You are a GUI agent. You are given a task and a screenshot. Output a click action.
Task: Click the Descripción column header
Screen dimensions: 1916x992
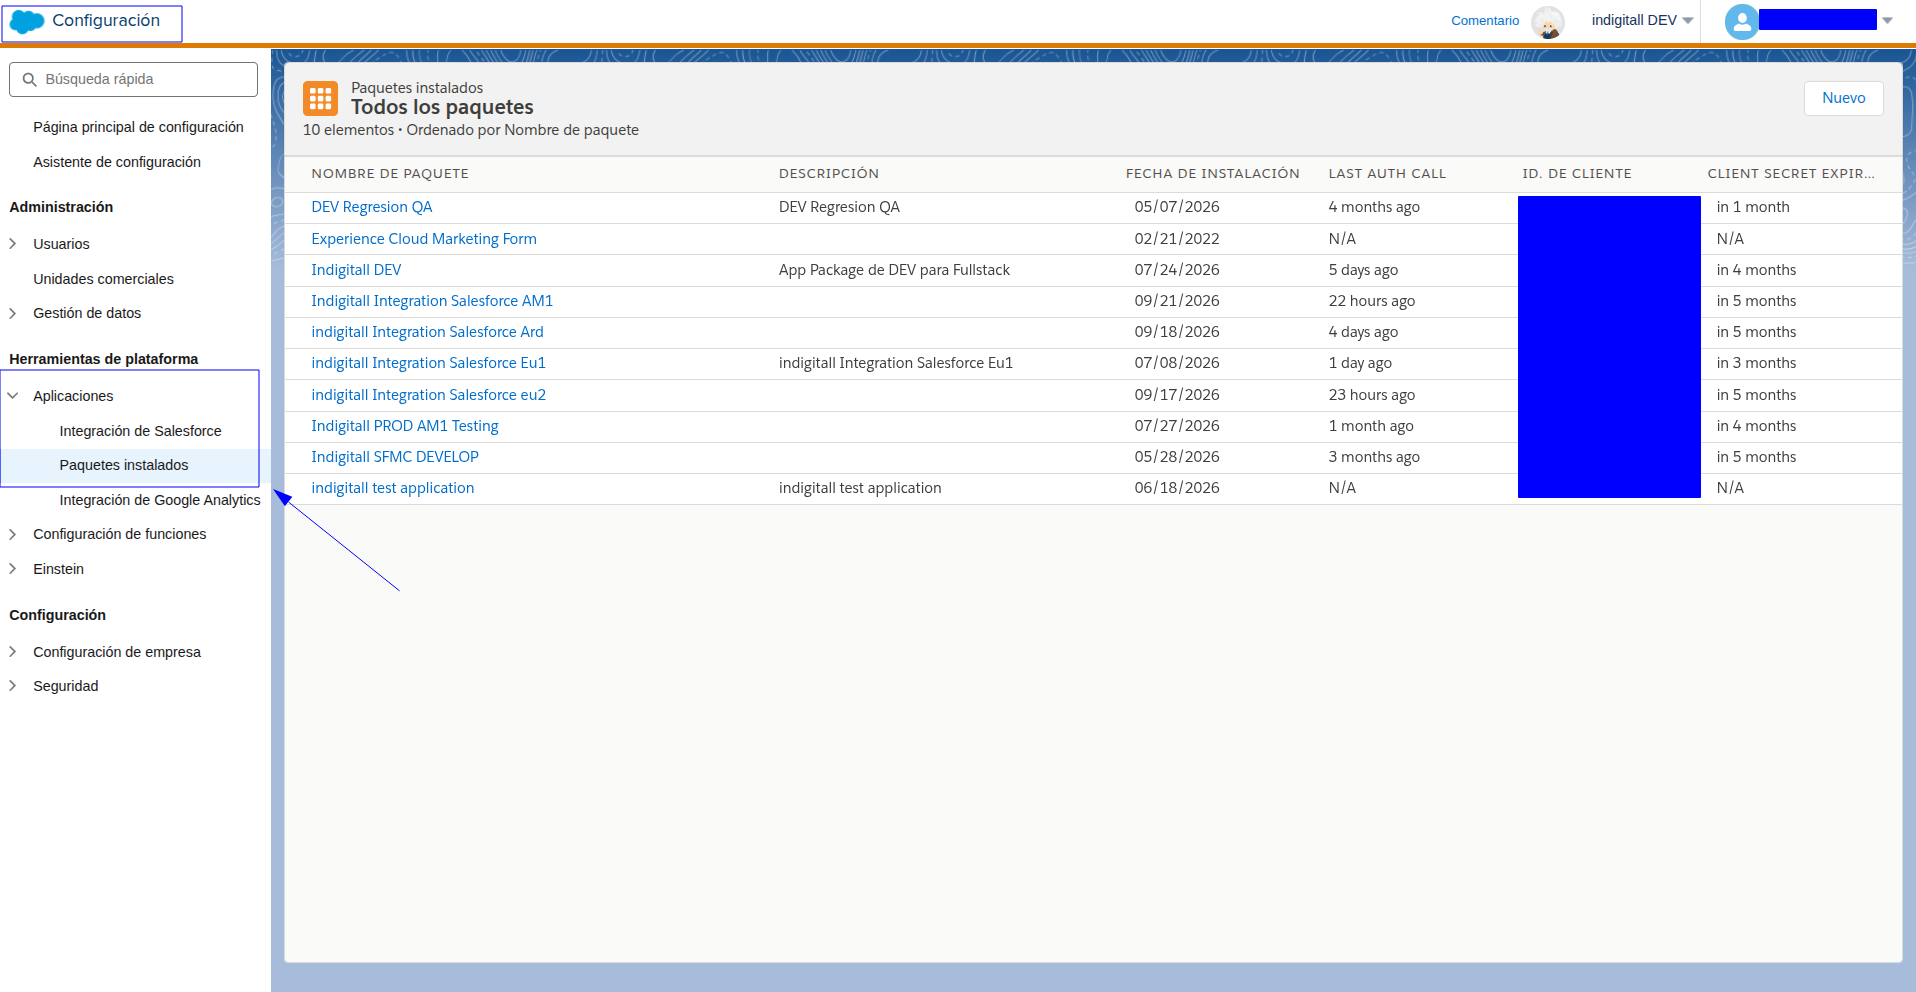coord(829,174)
